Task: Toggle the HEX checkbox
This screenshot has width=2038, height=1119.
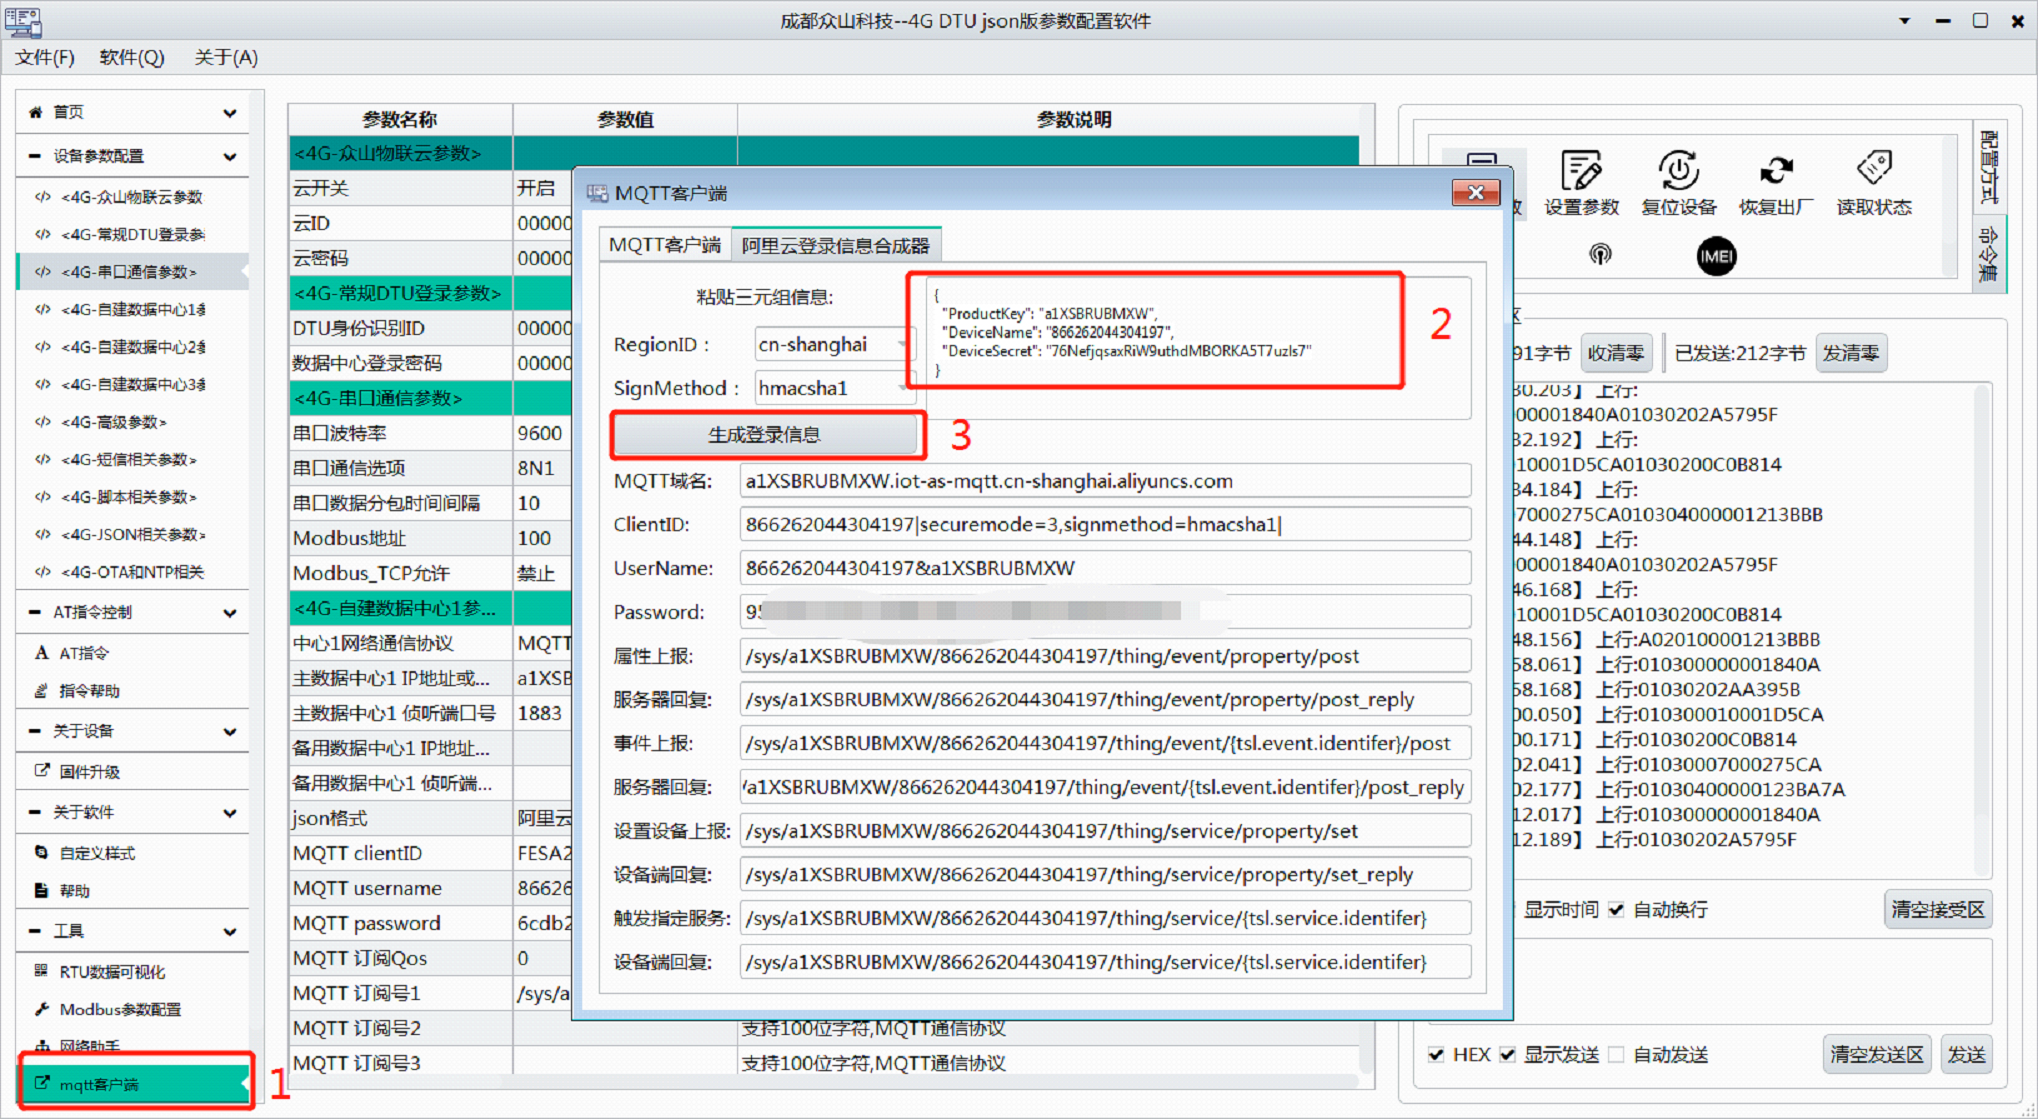Action: [x=1436, y=1054]
